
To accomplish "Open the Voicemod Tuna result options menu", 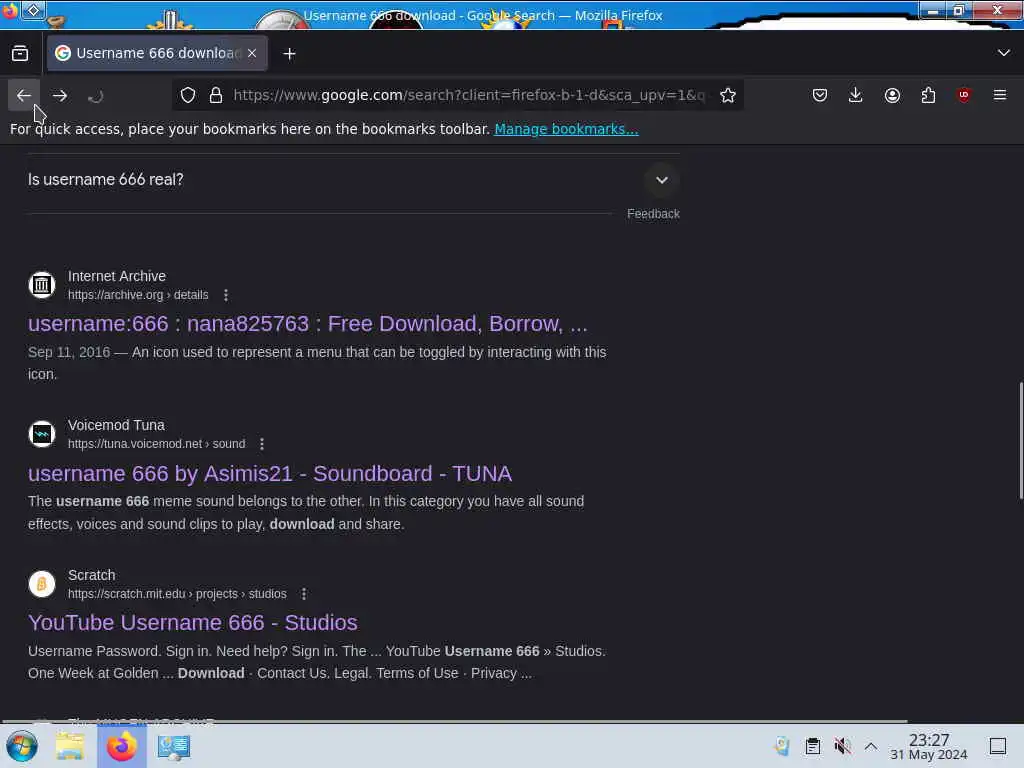I will pos(262,444).
